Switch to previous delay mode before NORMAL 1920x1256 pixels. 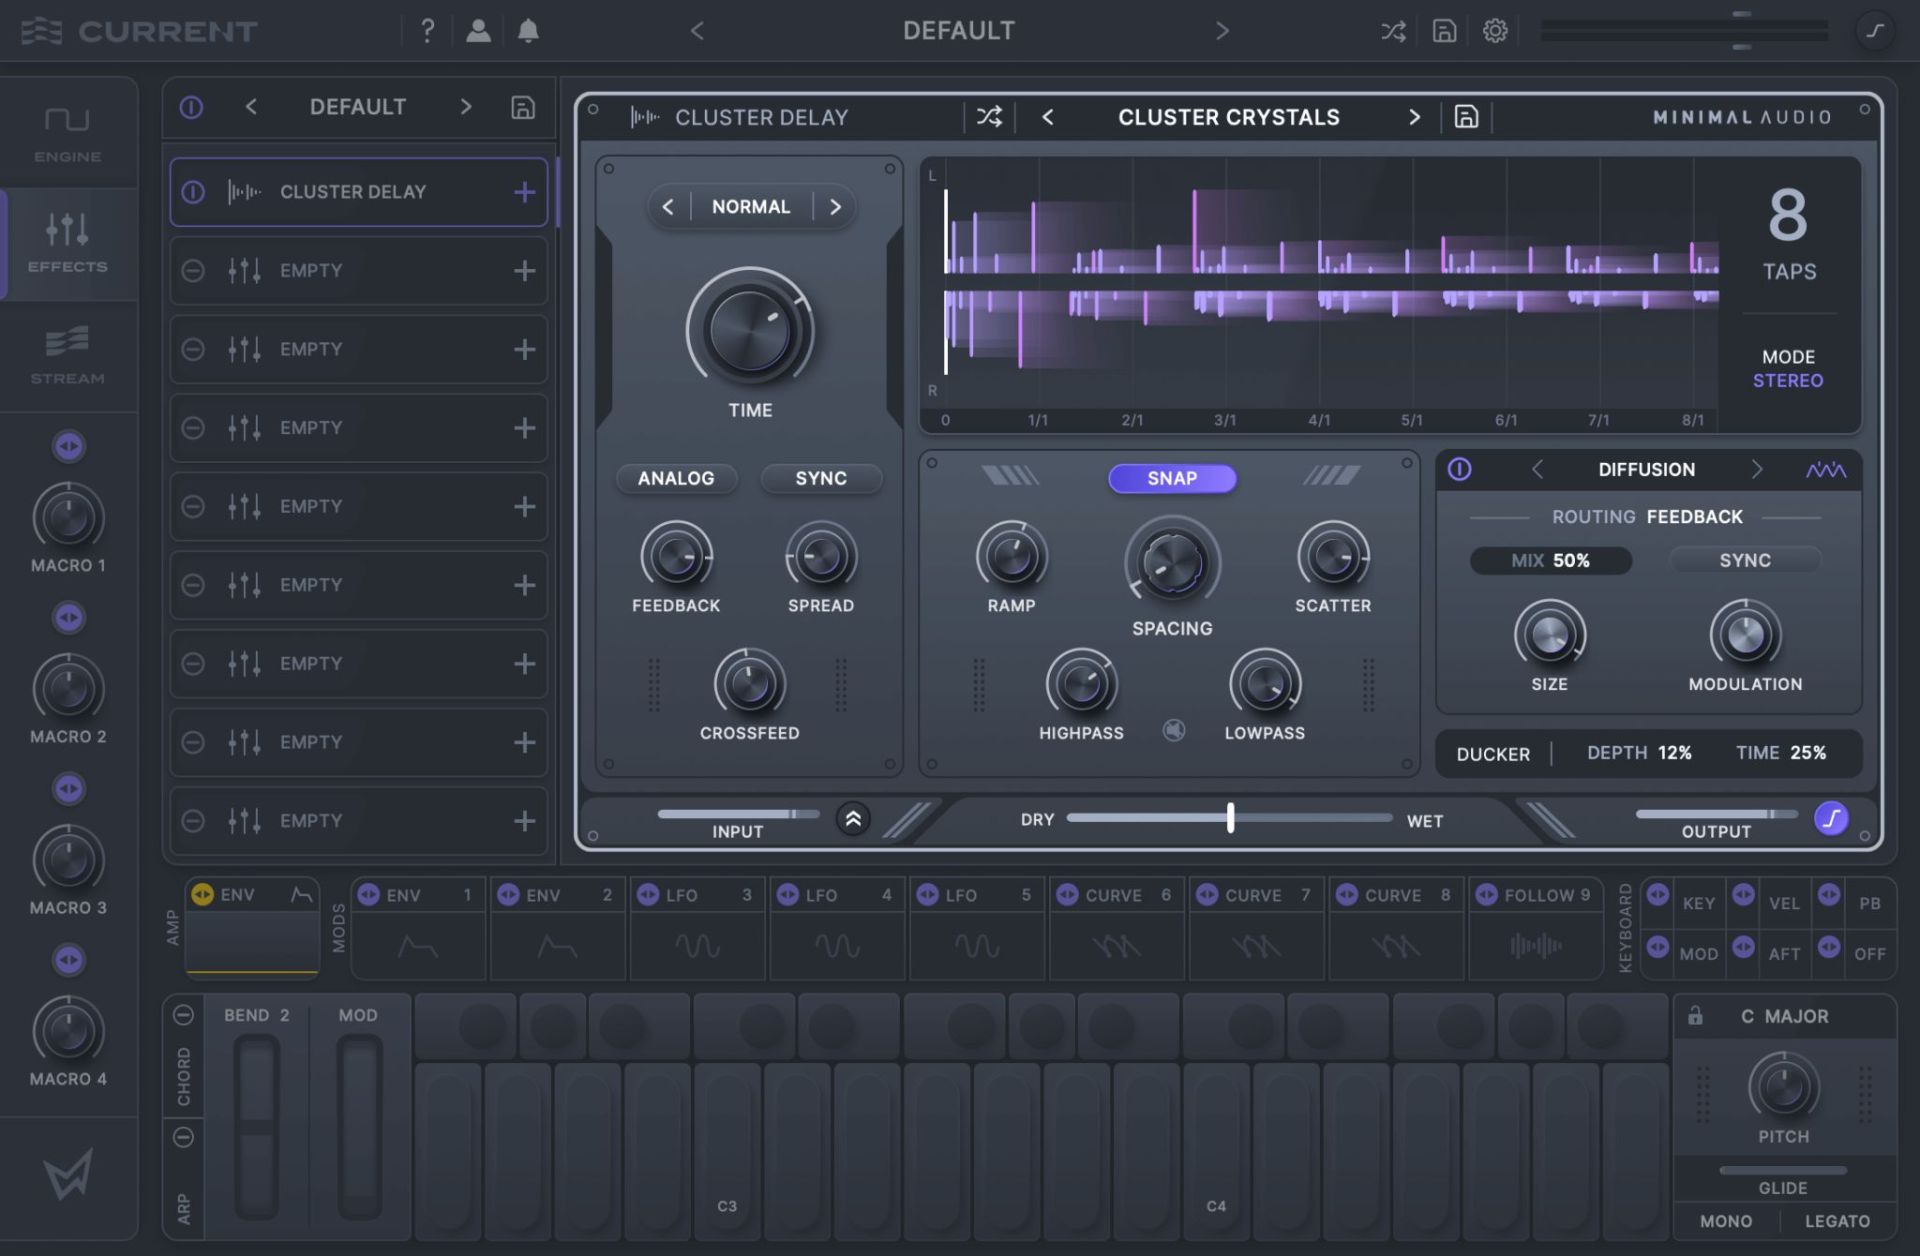668,207
